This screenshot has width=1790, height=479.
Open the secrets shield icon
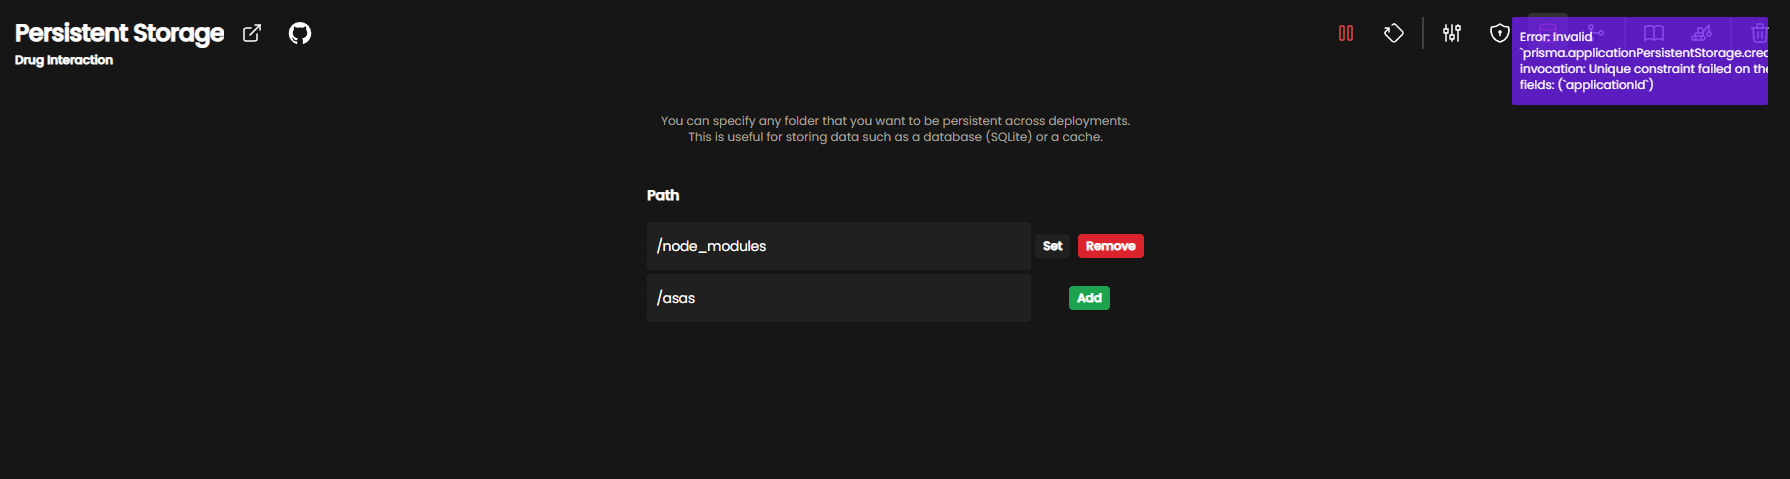(1499, 33)
